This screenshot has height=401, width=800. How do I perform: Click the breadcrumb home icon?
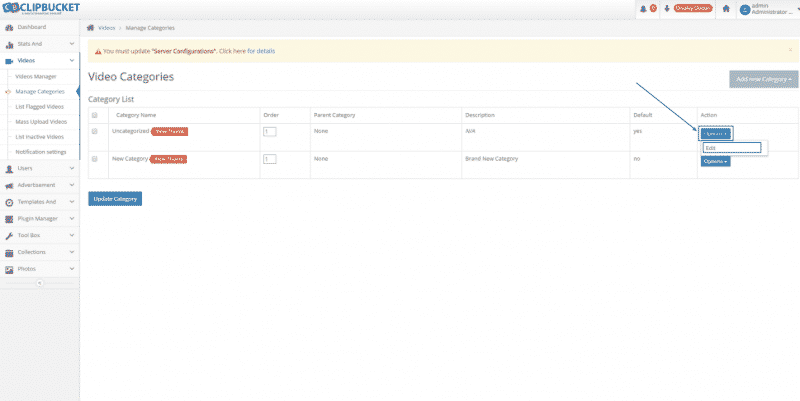(x=92, y=27)
